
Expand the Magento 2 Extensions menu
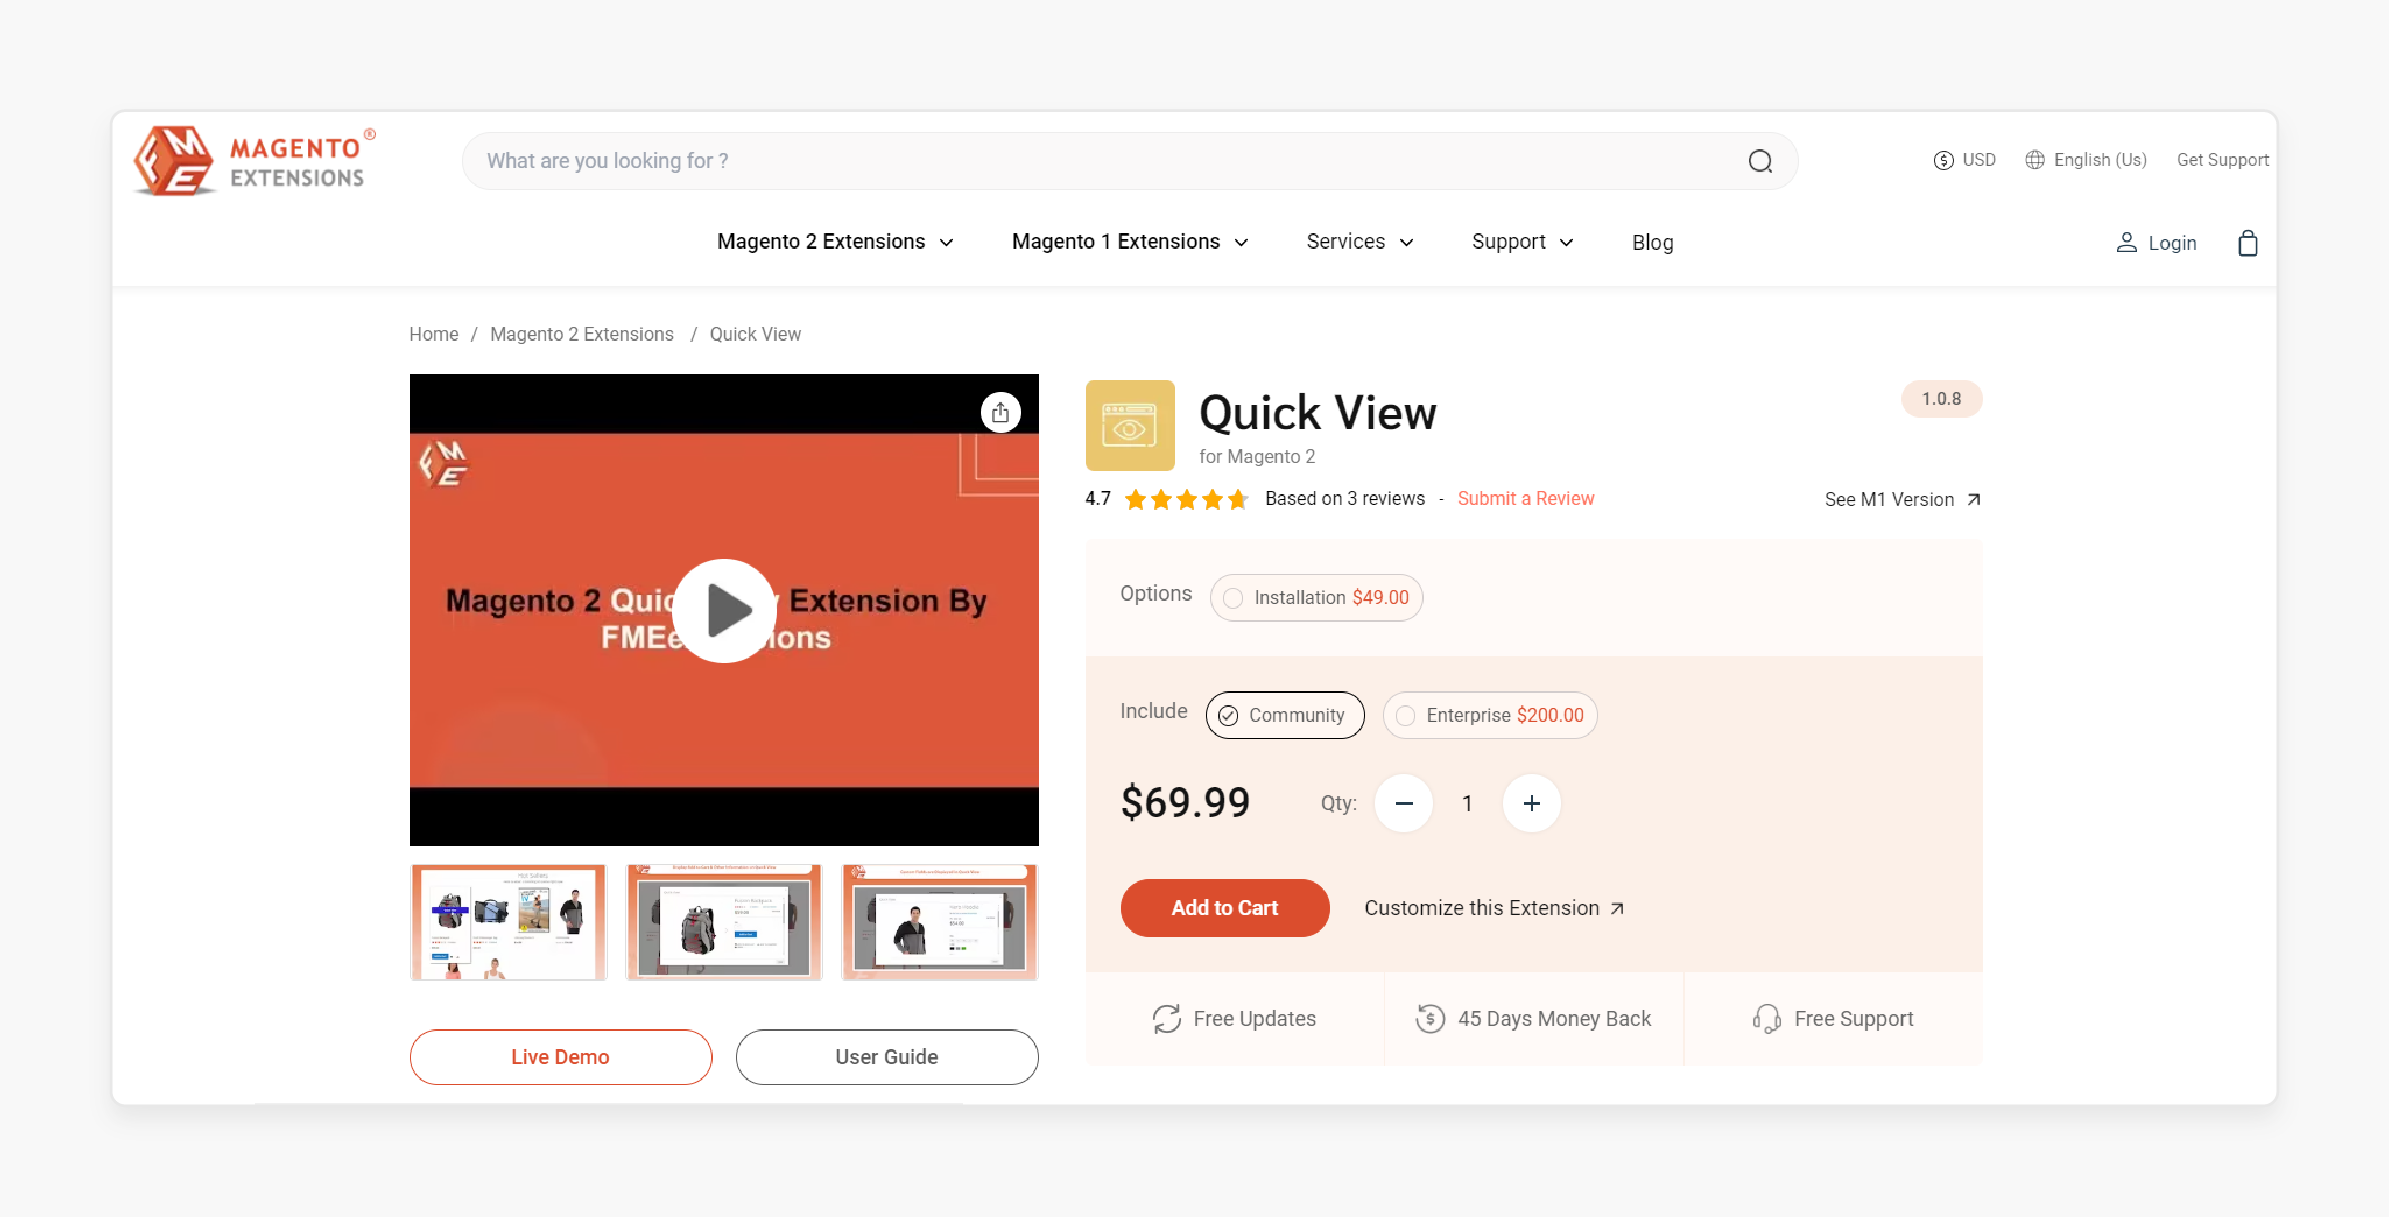[x=835, y=242]
